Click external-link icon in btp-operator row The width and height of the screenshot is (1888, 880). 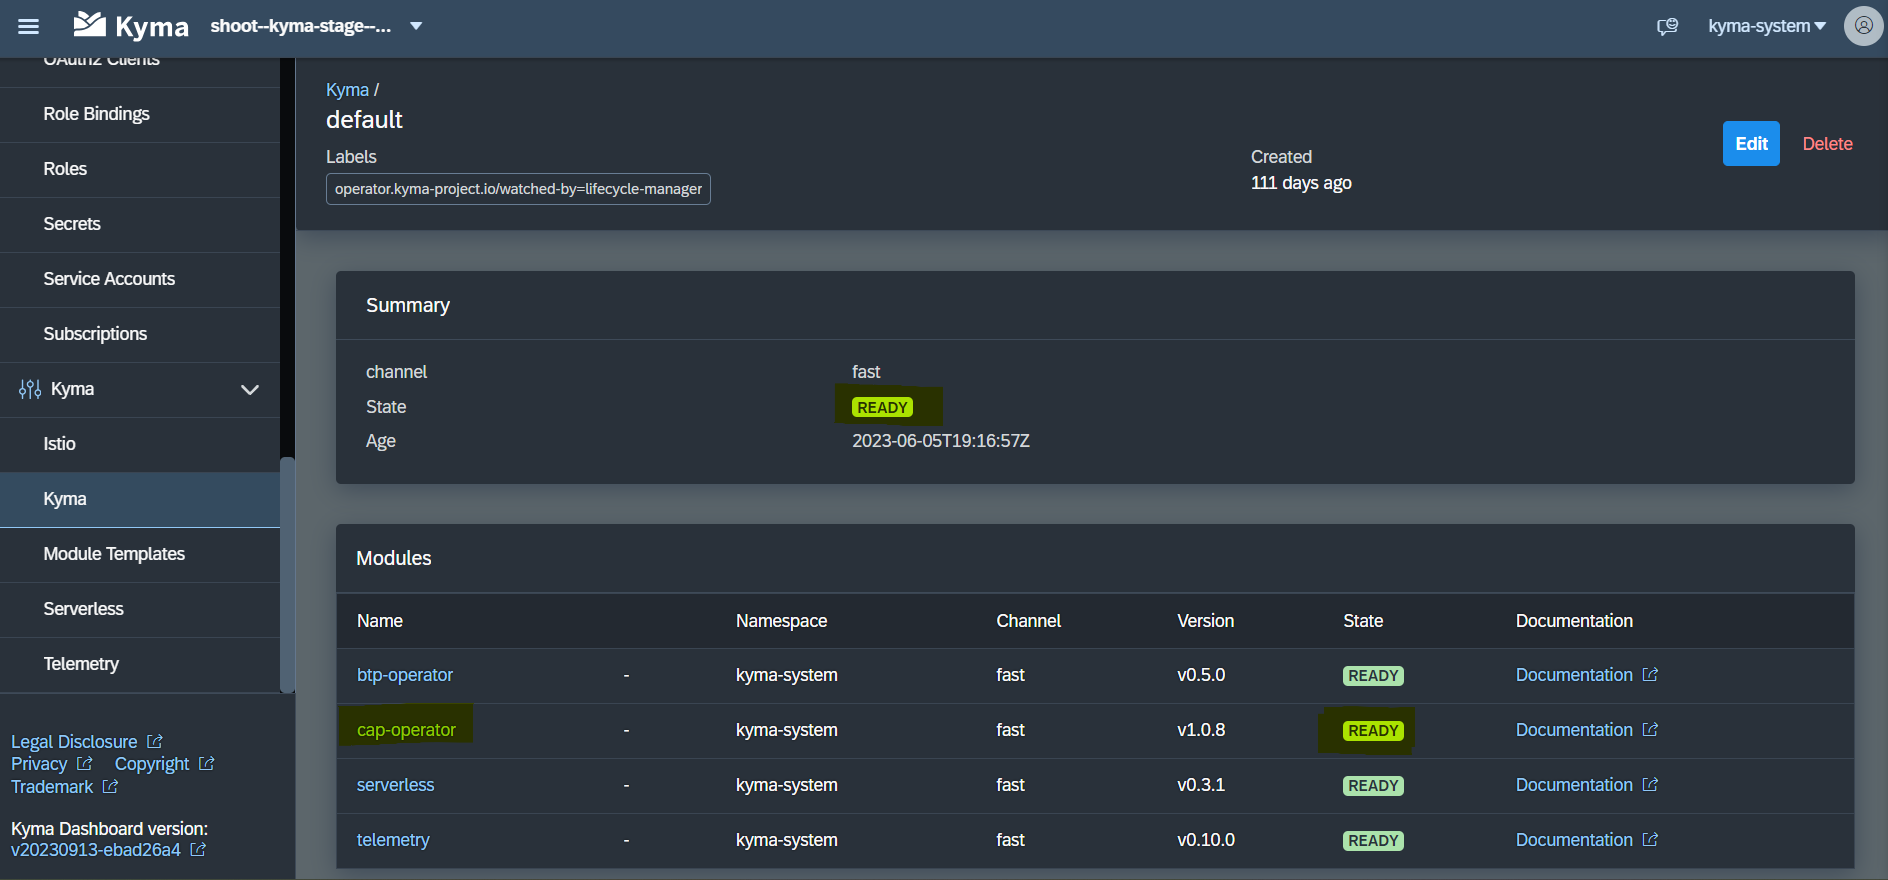[1650, 674]
